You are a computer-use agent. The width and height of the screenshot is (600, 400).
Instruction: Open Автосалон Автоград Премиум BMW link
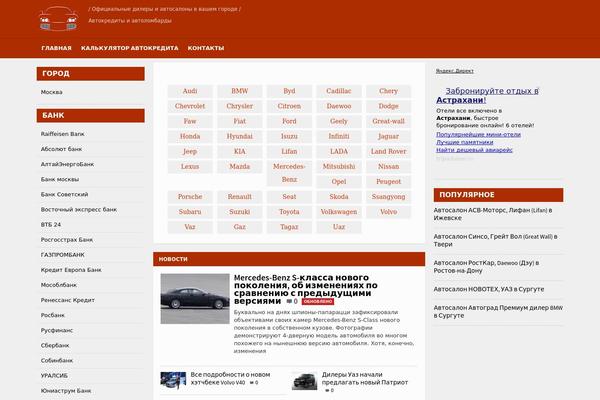coord(498,312)
